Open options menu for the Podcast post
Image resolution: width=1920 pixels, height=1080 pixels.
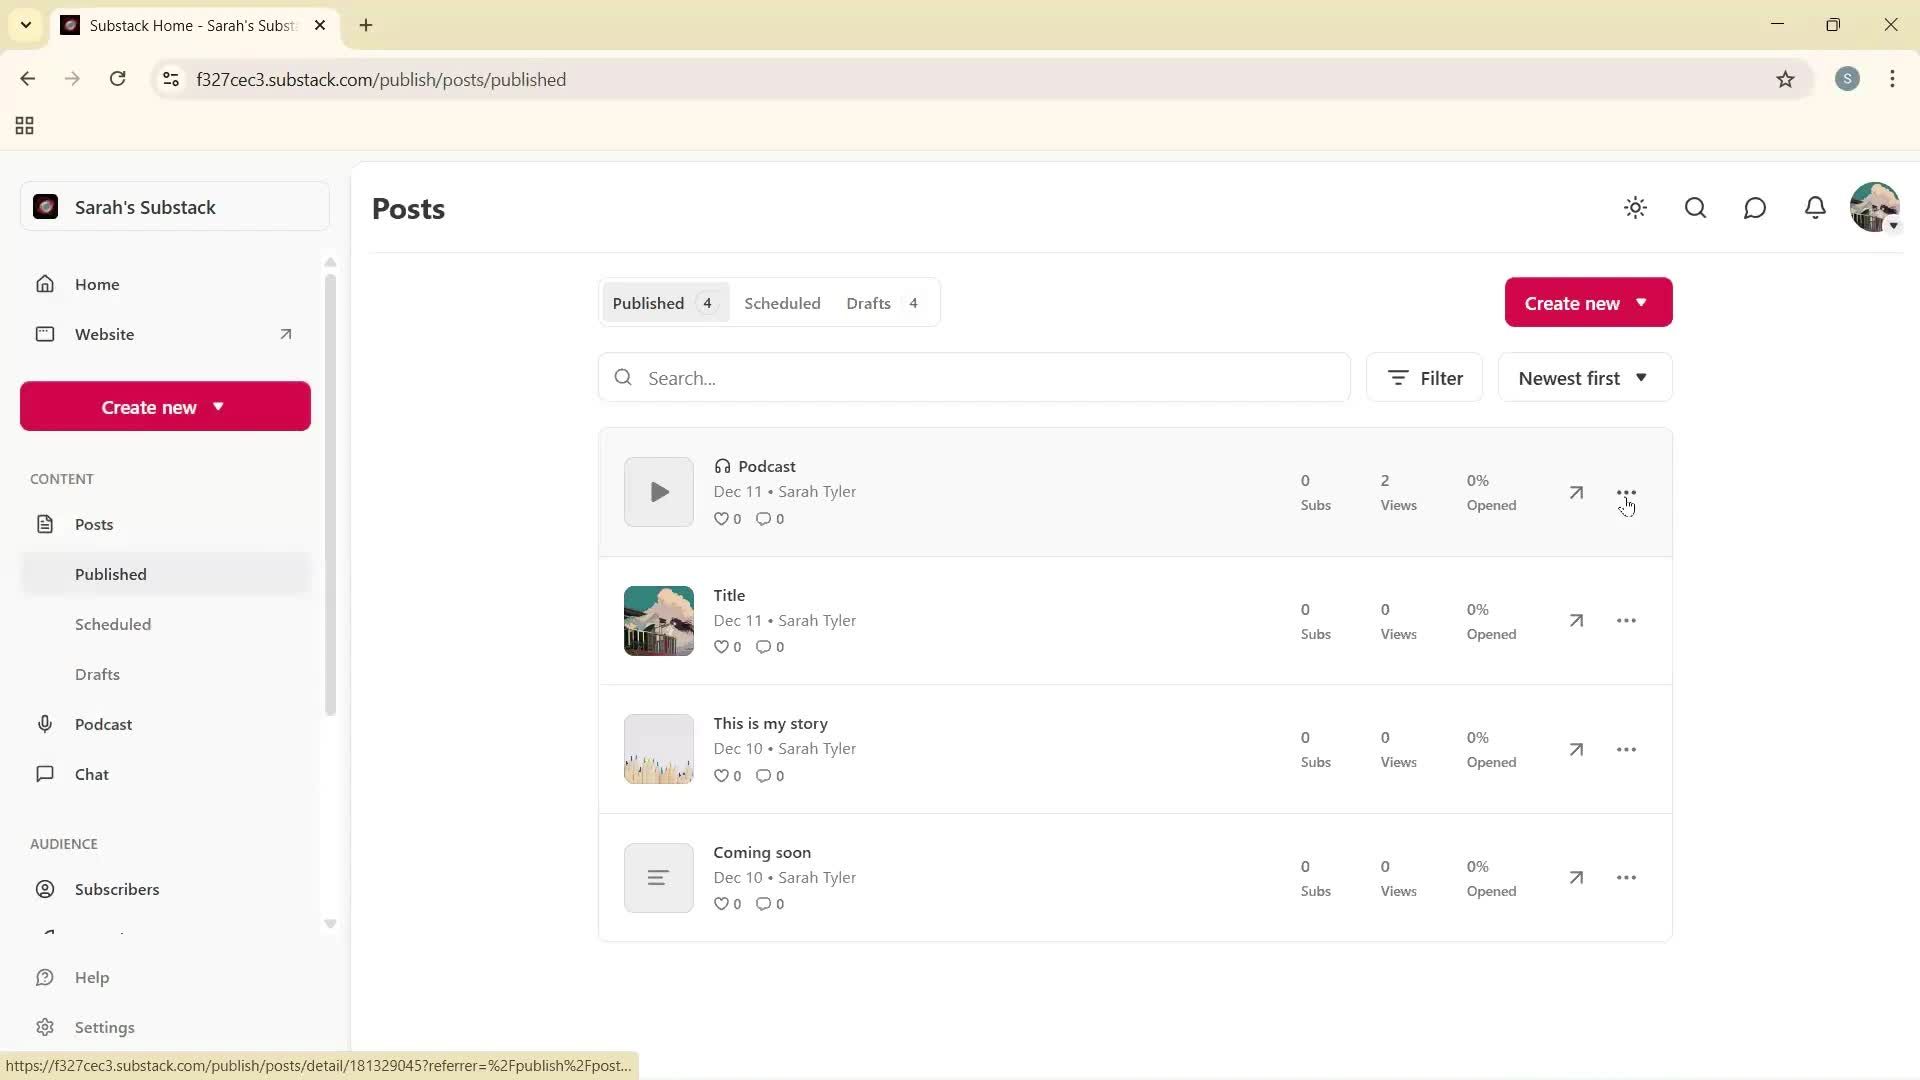coord(1626,492)
